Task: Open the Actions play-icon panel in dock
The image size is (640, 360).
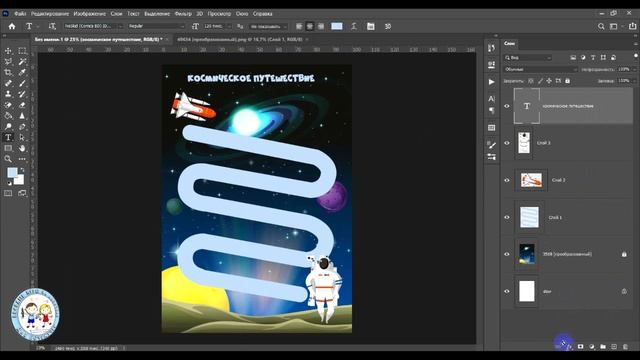Action: click(x=491, y=82)
